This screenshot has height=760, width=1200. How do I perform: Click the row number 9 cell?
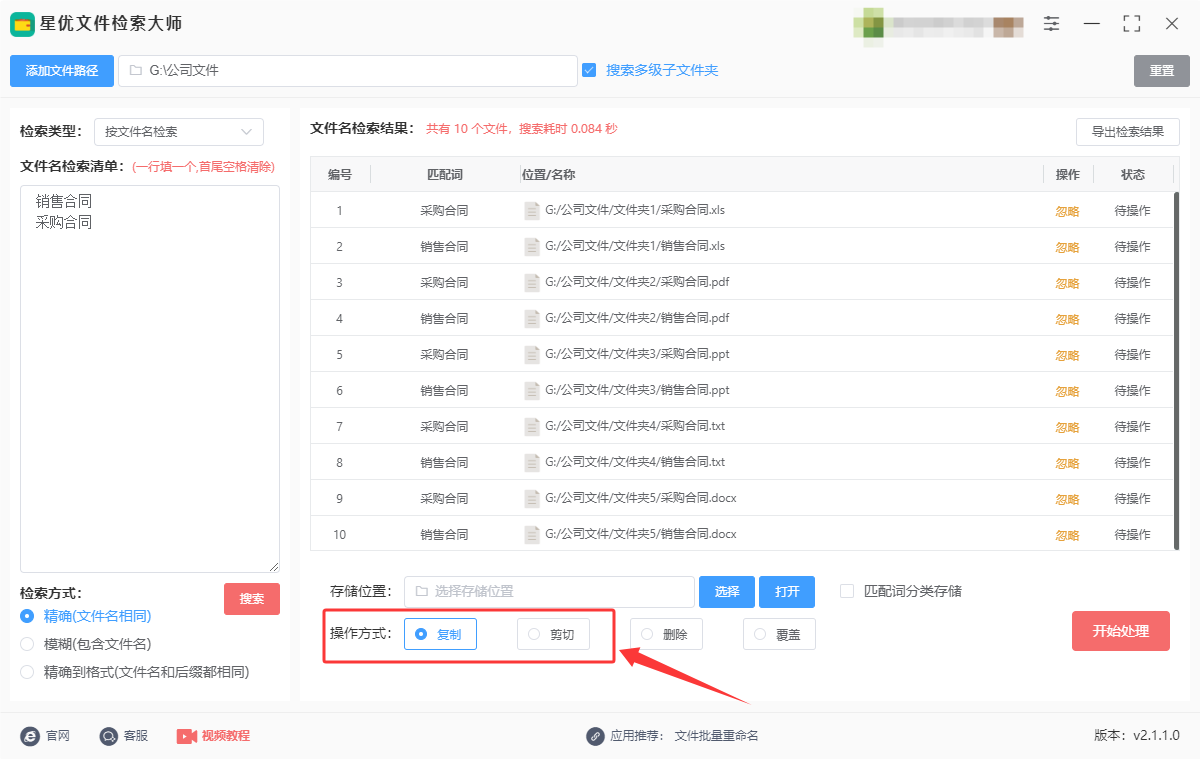coord(340,499)
